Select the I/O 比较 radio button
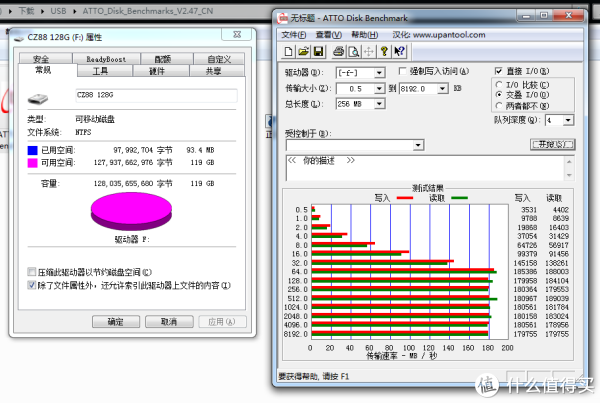 tap(499, 85)
